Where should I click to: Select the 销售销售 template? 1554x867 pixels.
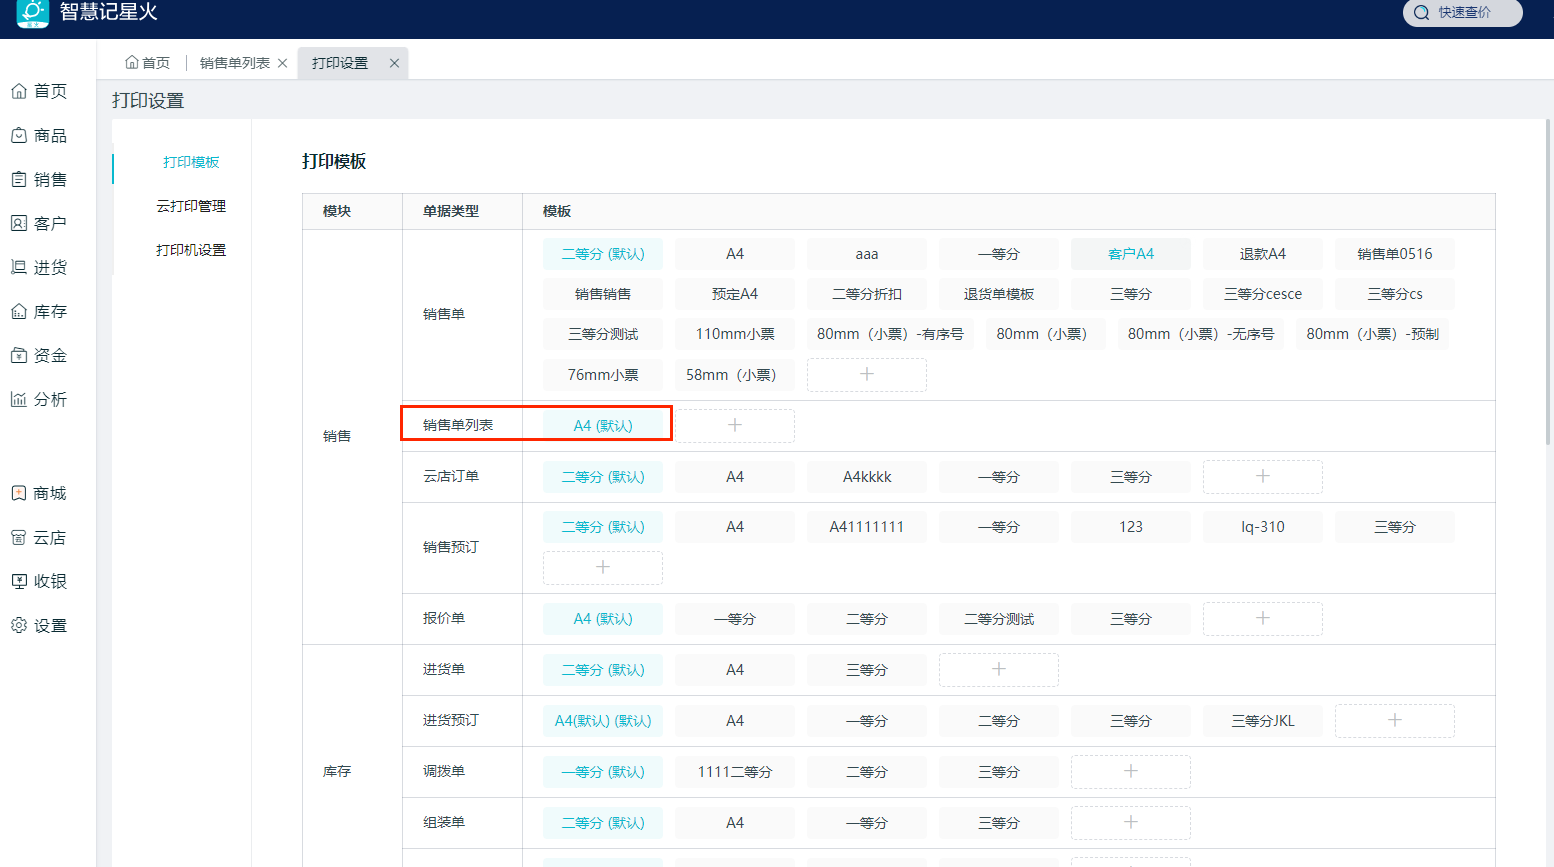(603, 294)
